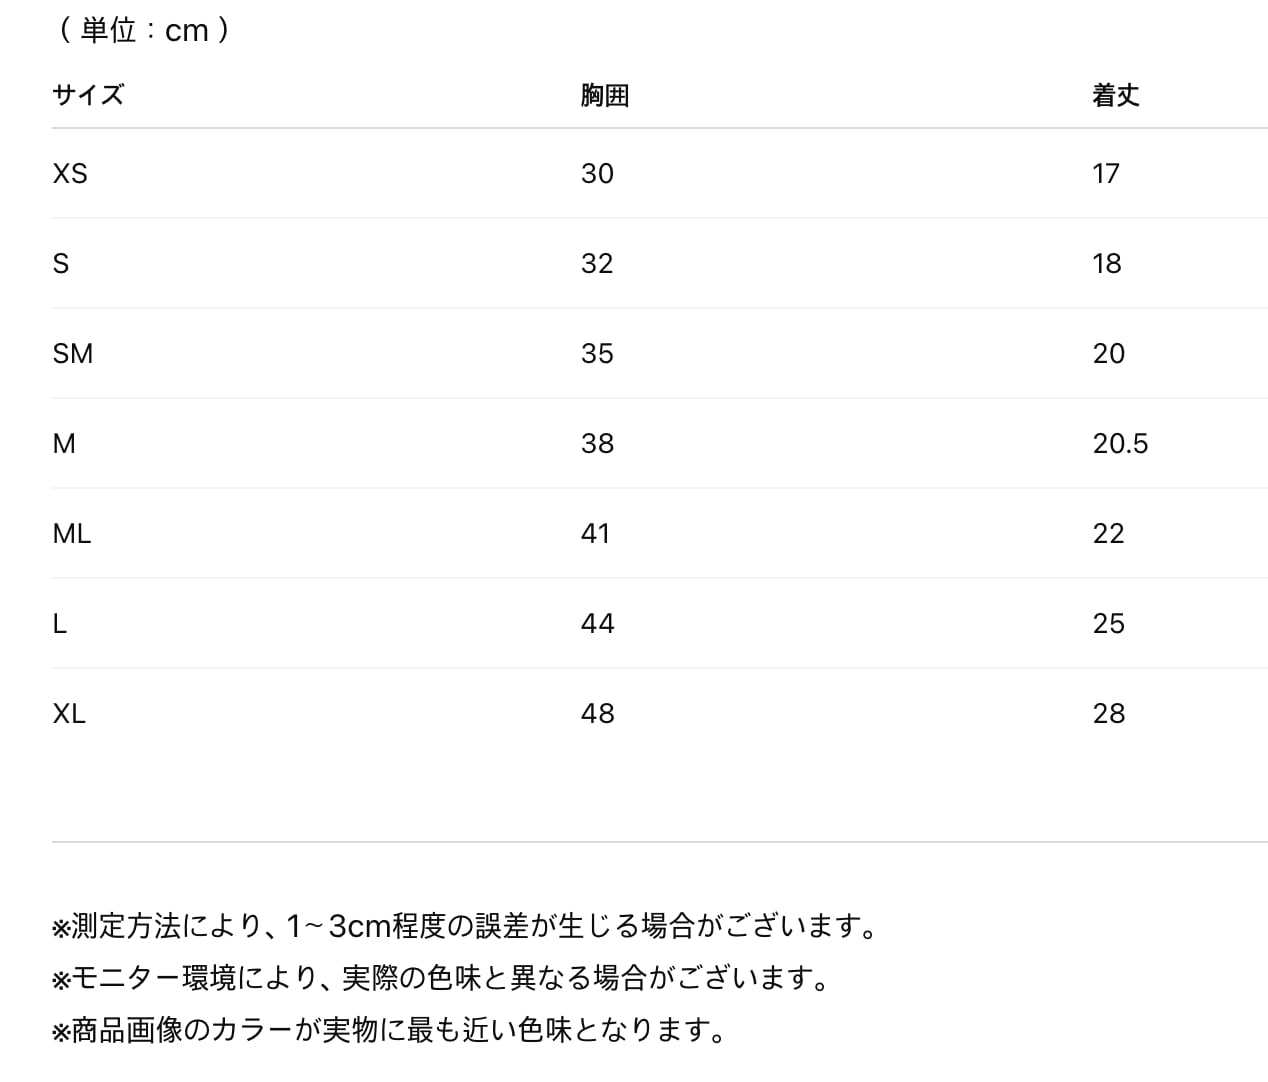Viewport: 1268px width, 1082px height.
Task: Click the length value 17 for XS
Action: click(1106, 174)
